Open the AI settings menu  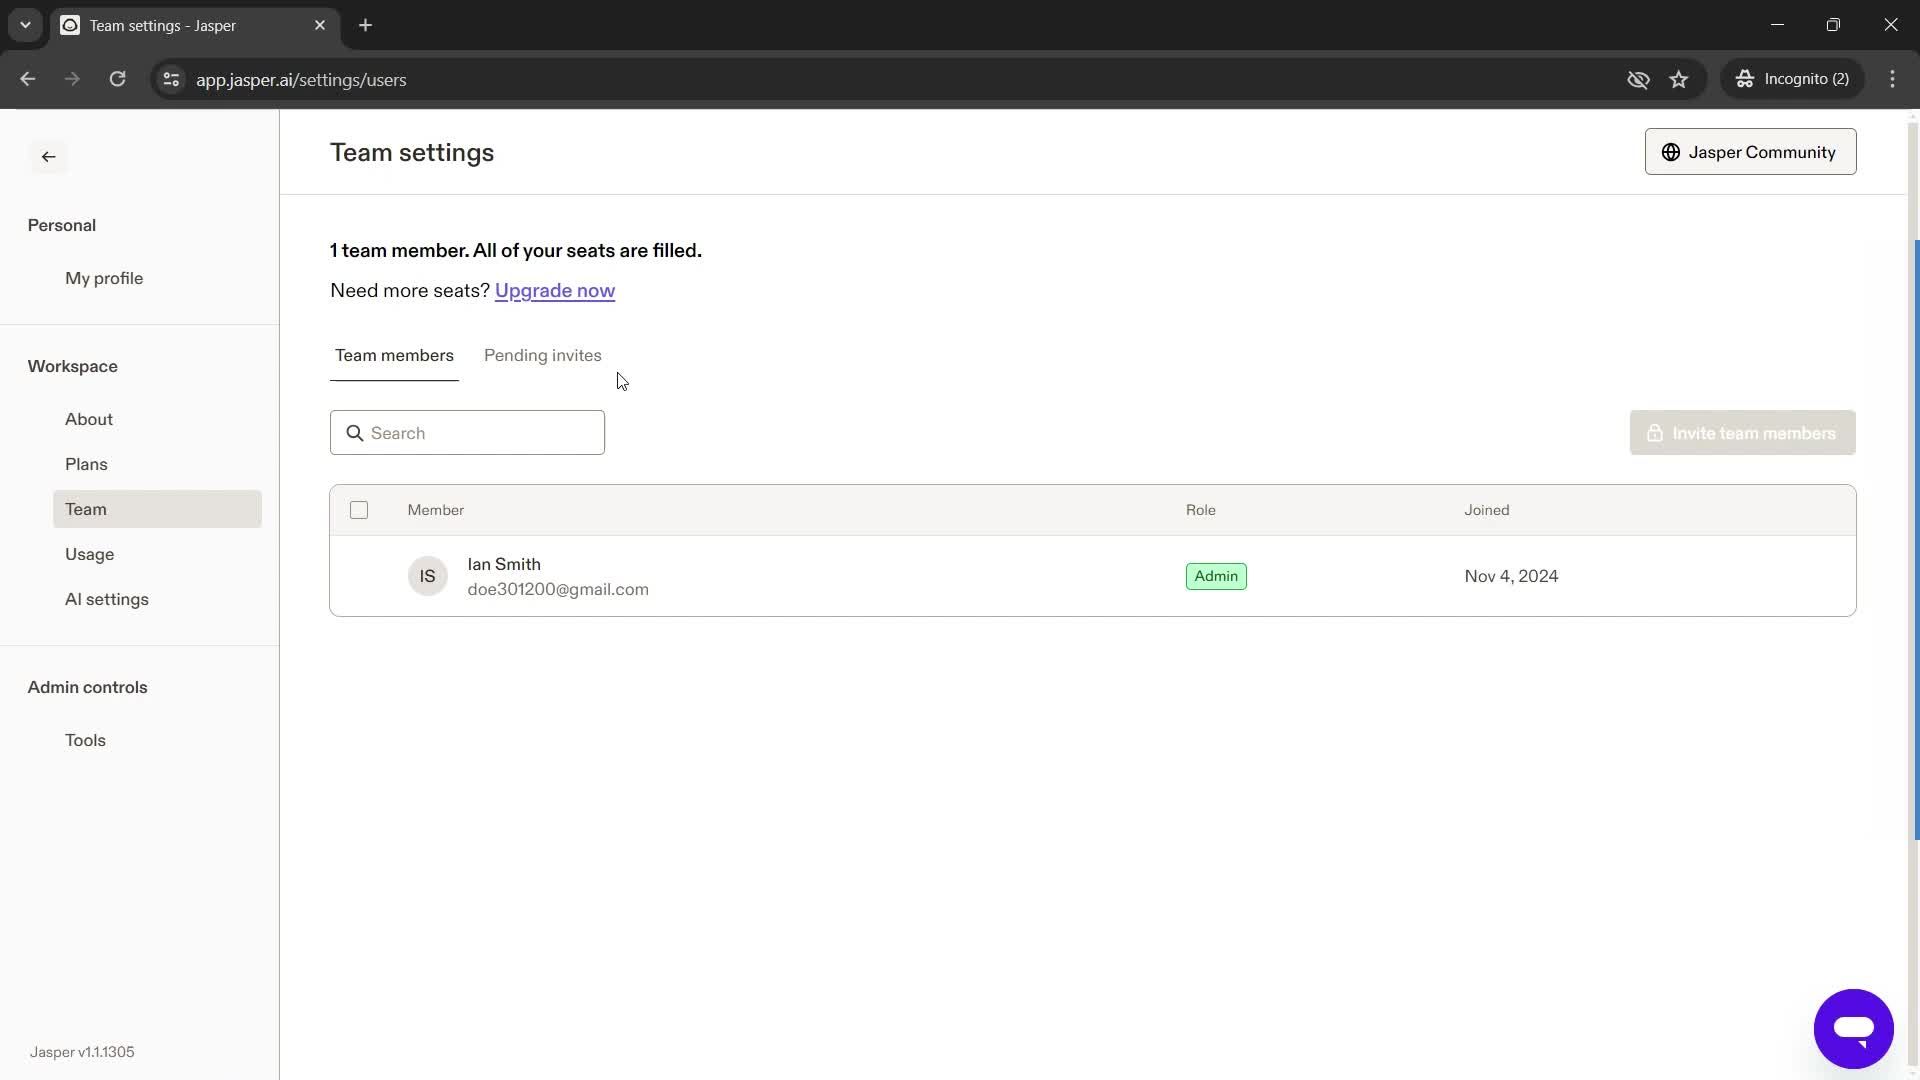(107, 599)
